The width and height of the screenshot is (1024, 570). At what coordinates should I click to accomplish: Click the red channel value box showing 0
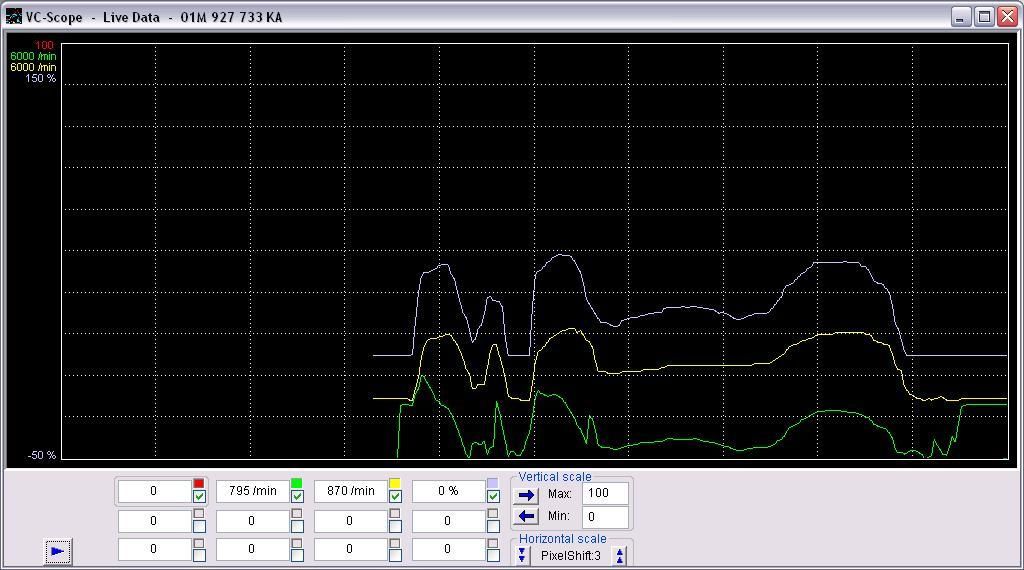[x=154, y=491]
